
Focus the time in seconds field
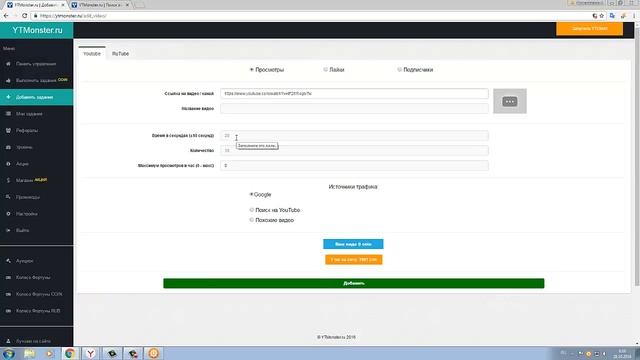354,136
